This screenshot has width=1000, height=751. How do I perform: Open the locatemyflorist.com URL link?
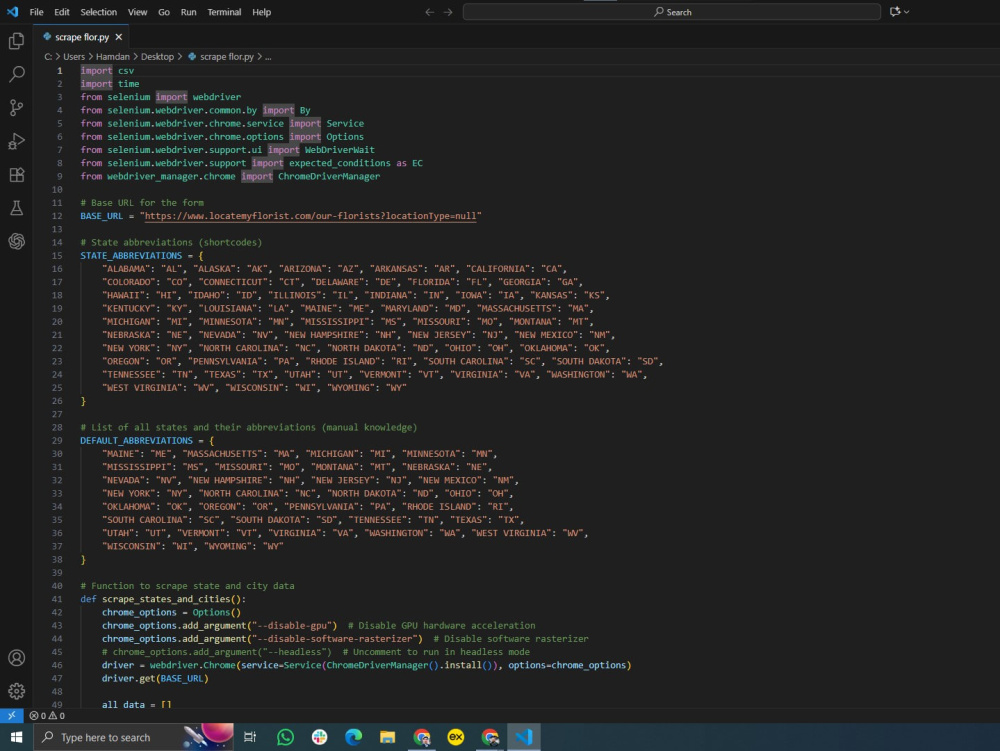310,216
